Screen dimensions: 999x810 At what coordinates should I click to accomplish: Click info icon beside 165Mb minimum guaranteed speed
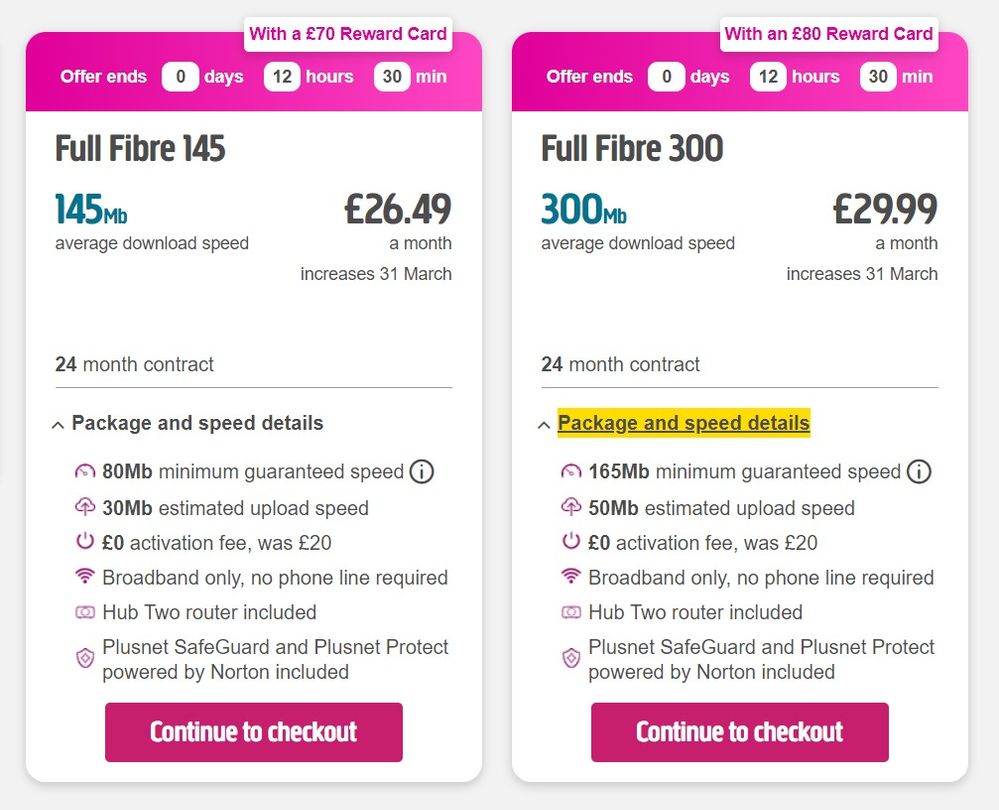[x=919, y=471]
